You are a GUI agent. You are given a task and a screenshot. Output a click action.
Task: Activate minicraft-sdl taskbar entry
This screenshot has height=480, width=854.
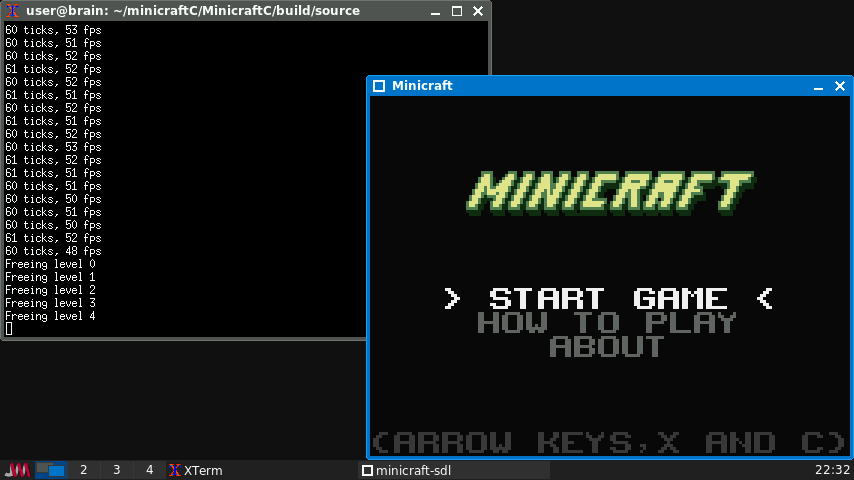coord(455,470)
